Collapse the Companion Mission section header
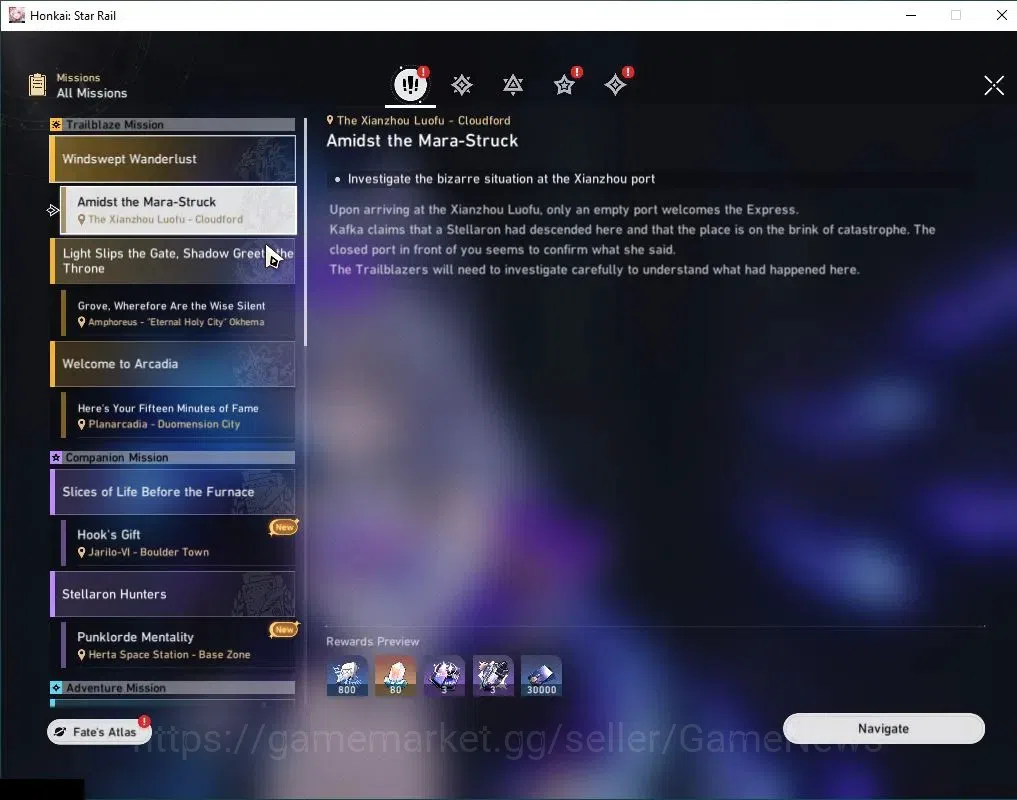Viewport: 1017px width, 800px height. pos(173,457)
